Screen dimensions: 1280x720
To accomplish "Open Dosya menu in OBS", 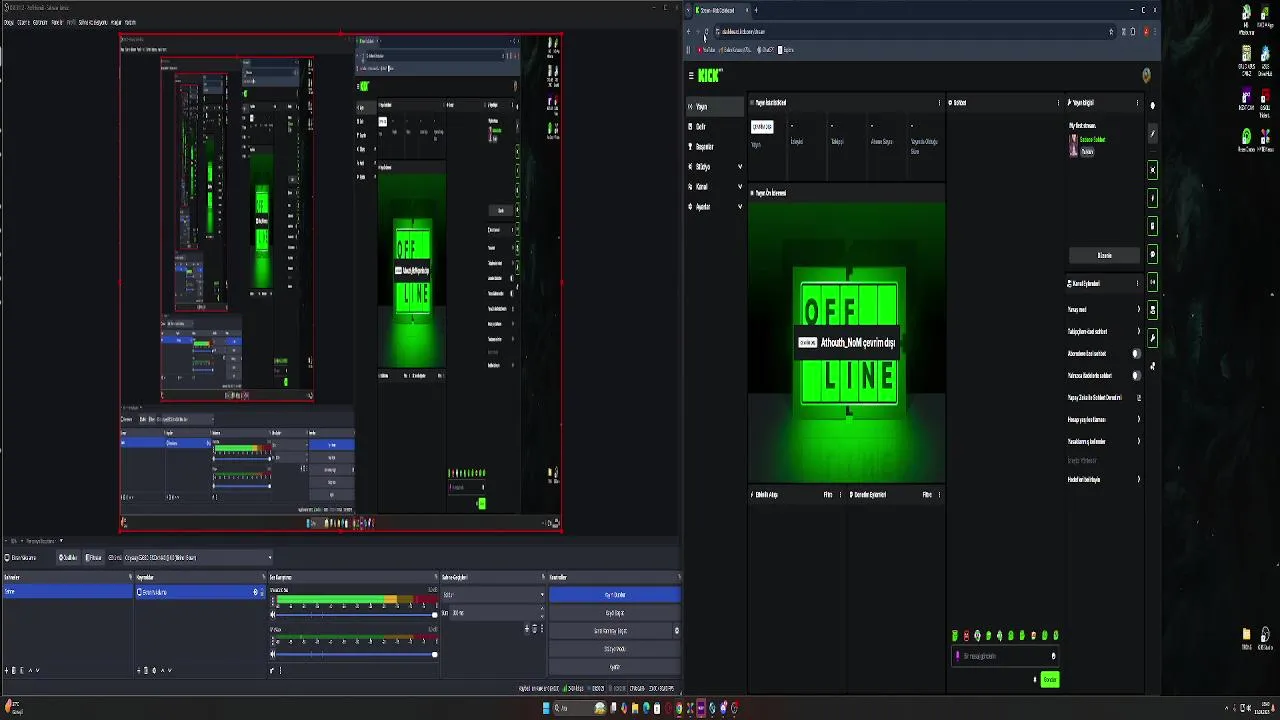I will (x=9, y=22).
